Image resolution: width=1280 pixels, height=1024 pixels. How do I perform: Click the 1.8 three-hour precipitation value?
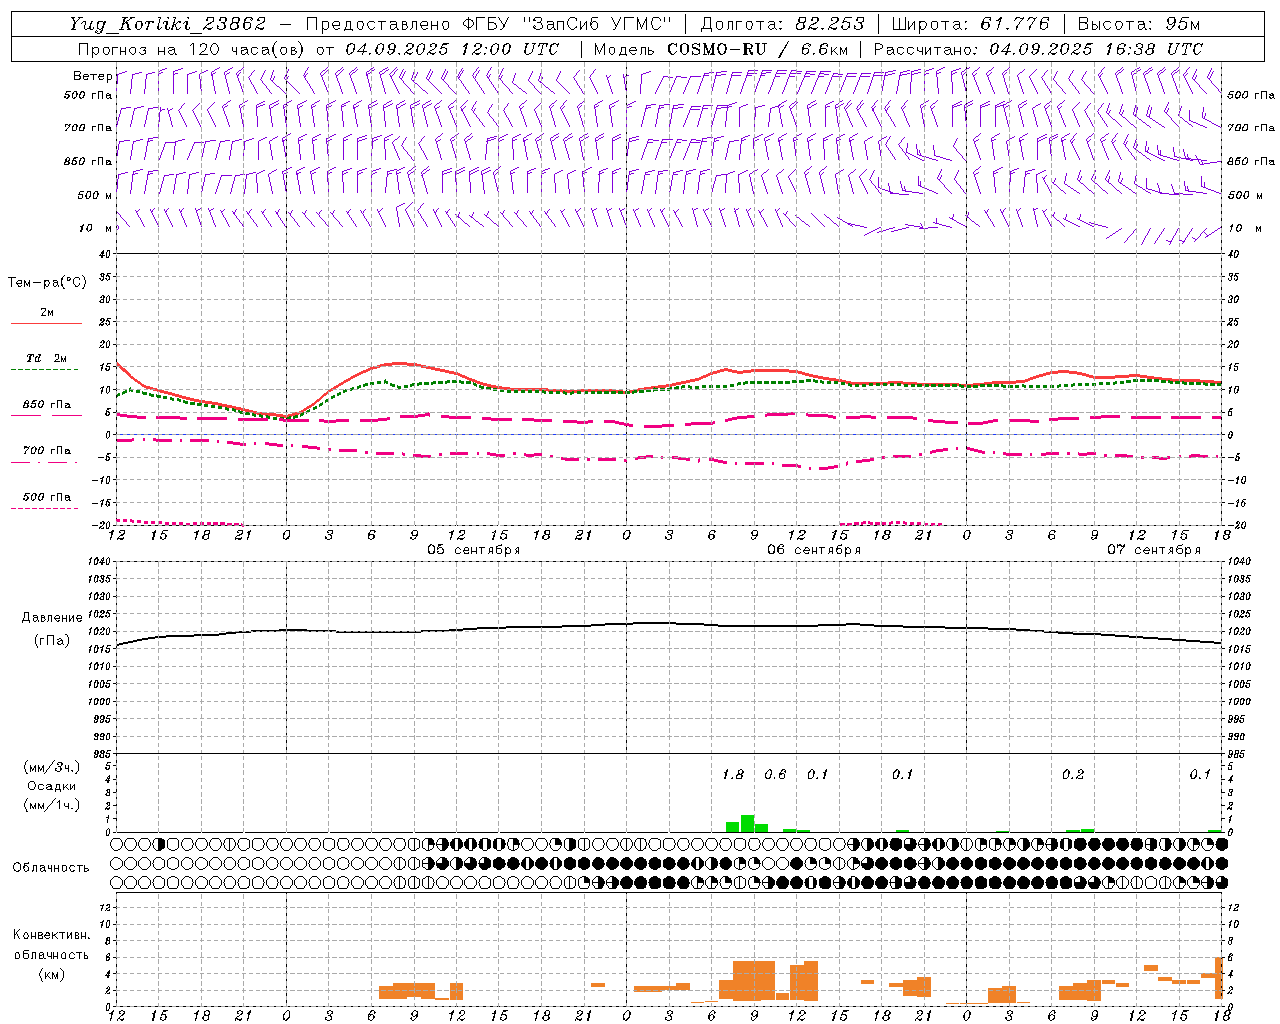pyautogui.click(x=733, y=774)
